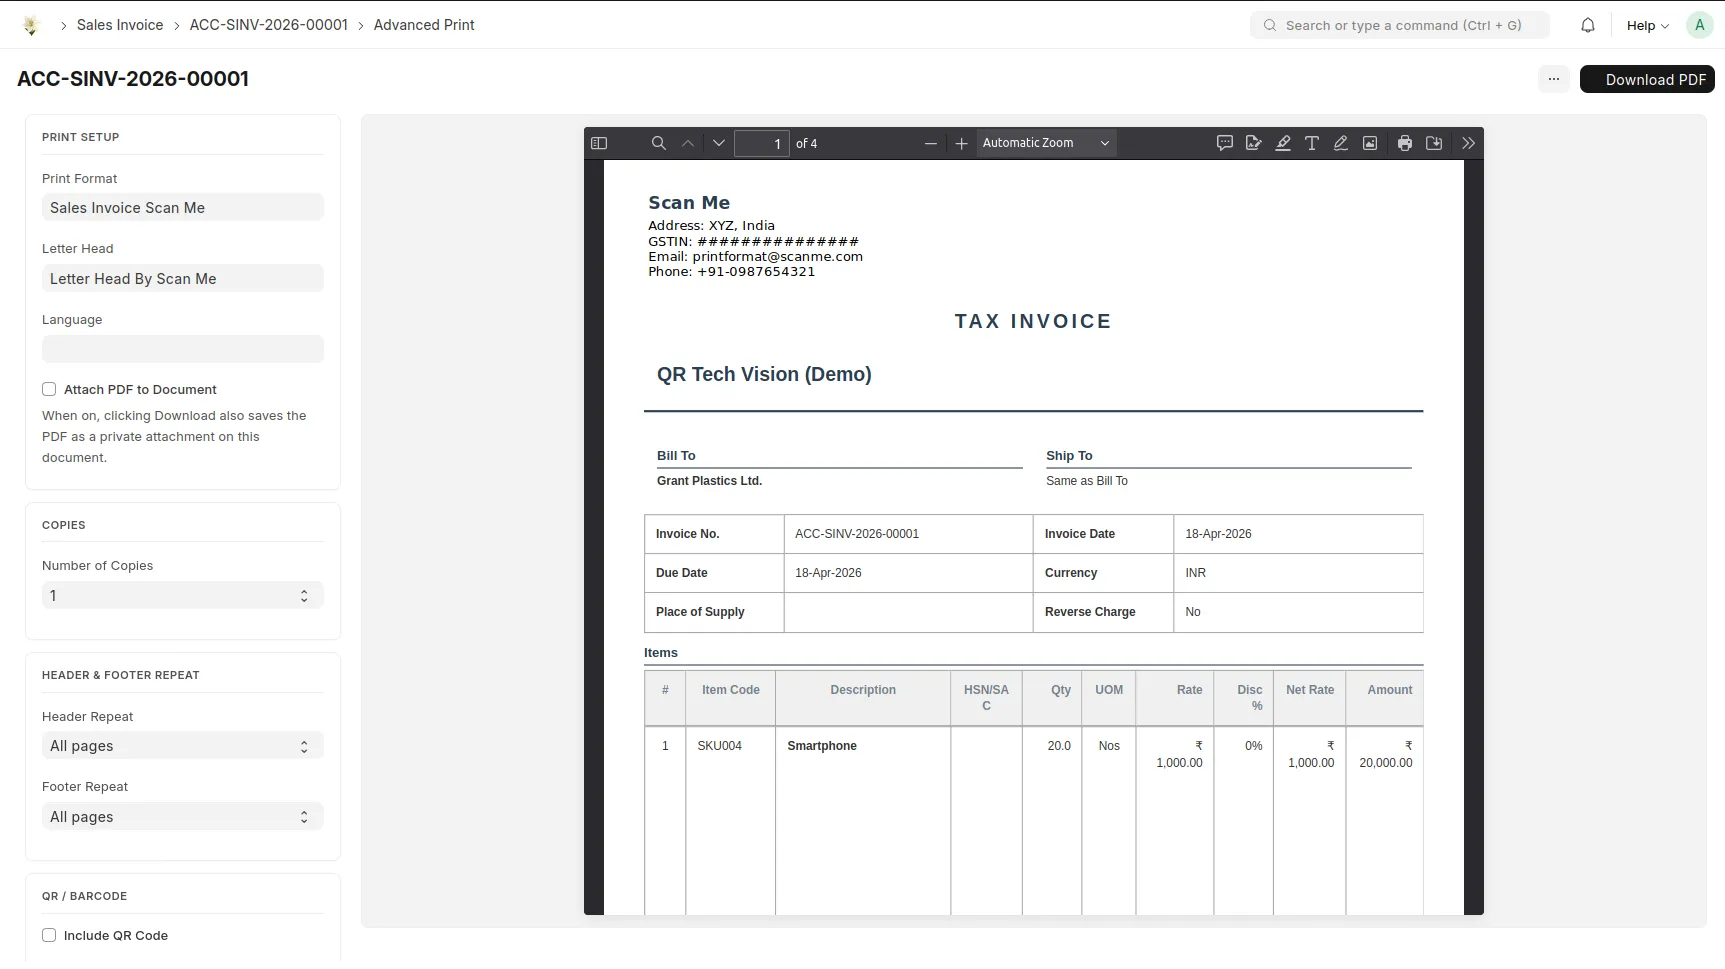Select the text annotation tool

1312,143
